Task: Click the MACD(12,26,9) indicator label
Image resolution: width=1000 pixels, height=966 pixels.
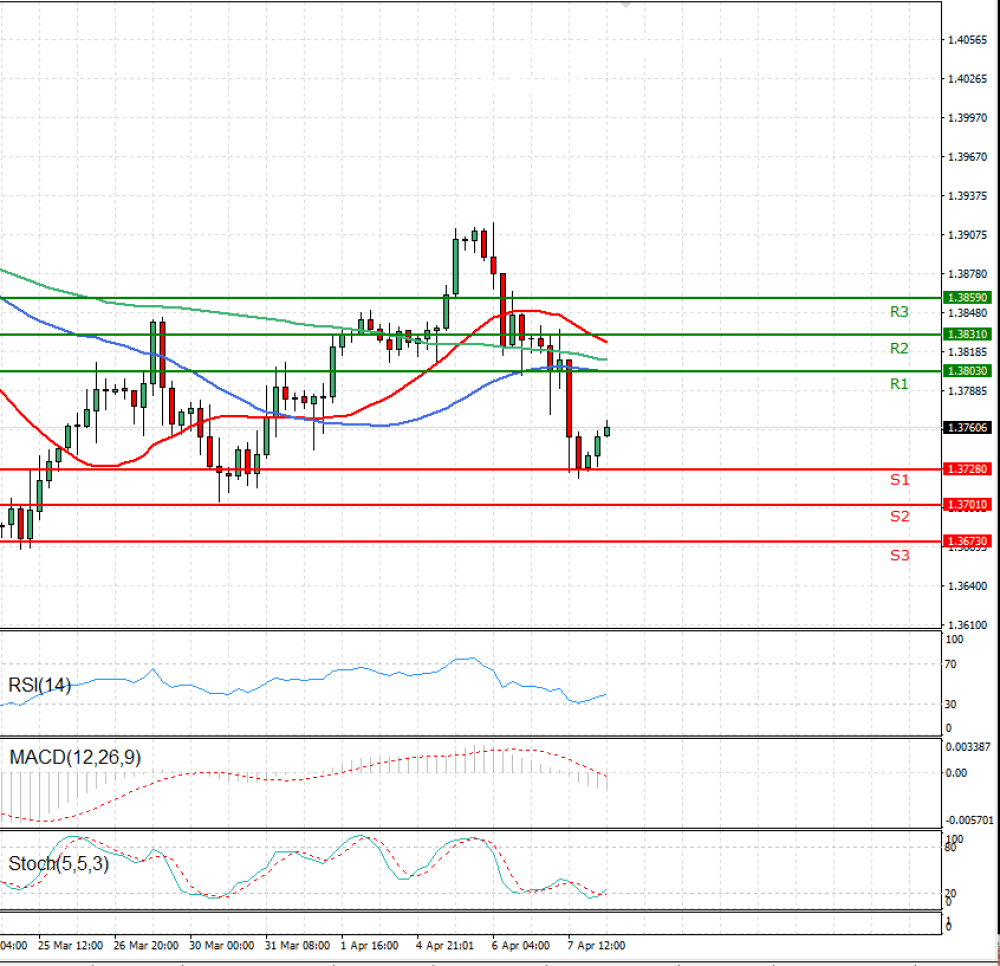Action: [x=75, y=757]
